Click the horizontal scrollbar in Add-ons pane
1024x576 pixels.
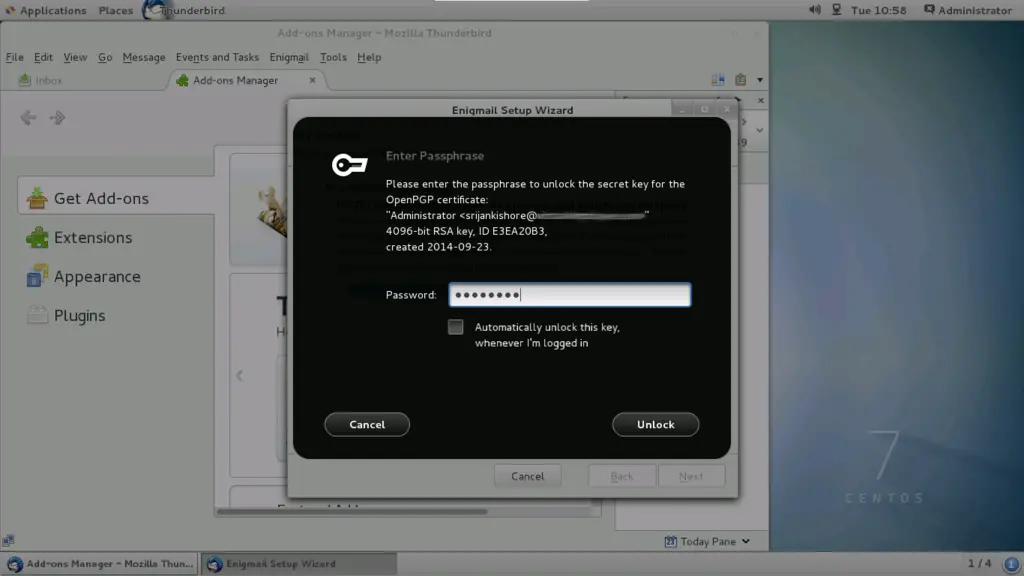tap(353, 511)
